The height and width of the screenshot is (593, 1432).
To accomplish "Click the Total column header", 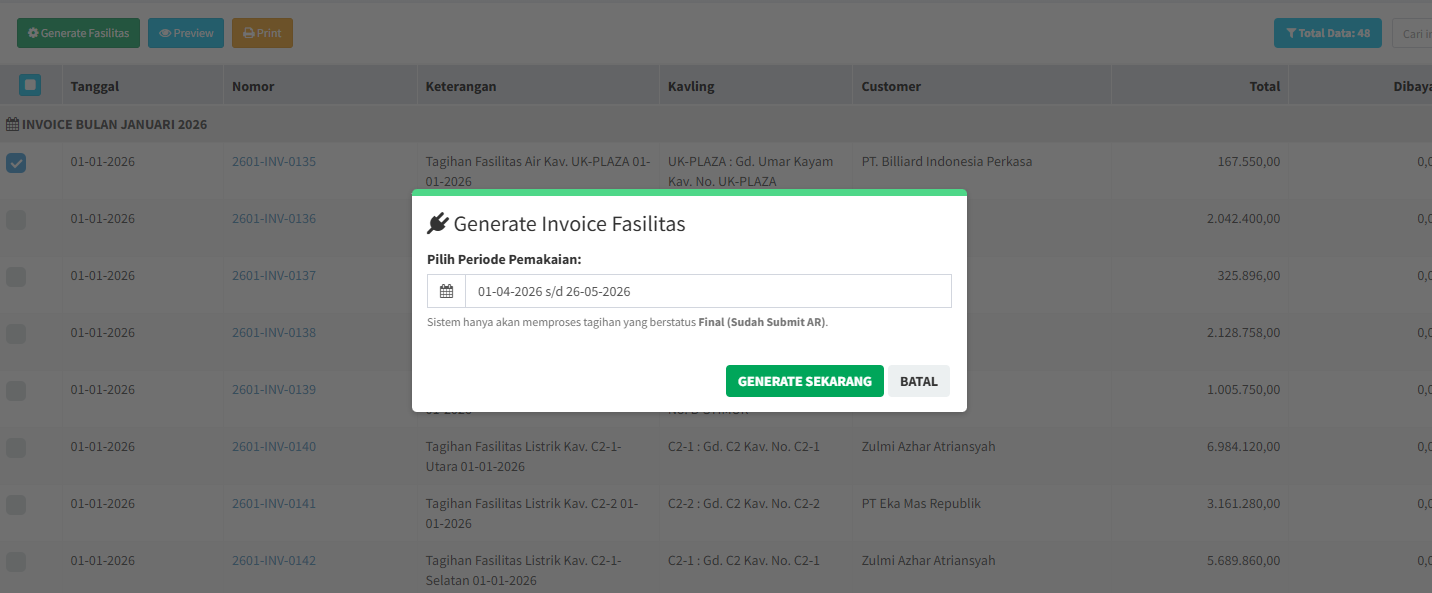I will pos(1264,86).
